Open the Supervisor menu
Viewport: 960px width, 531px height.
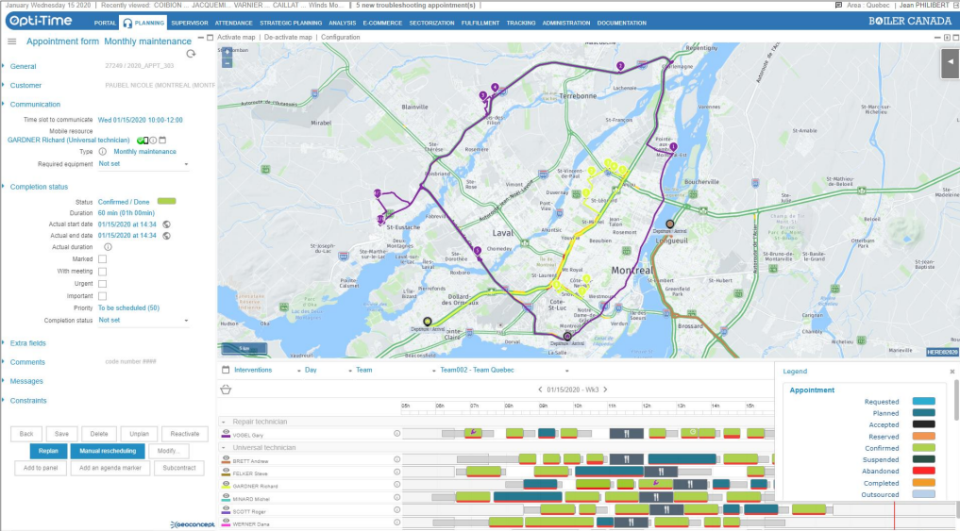tap(190, 23)
